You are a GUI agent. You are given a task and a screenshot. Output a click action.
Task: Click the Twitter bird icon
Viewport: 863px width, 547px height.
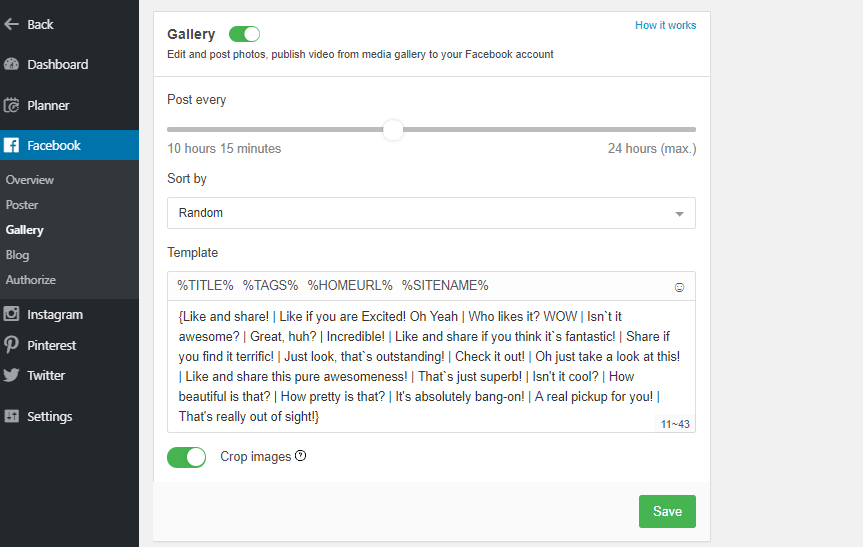12,376
